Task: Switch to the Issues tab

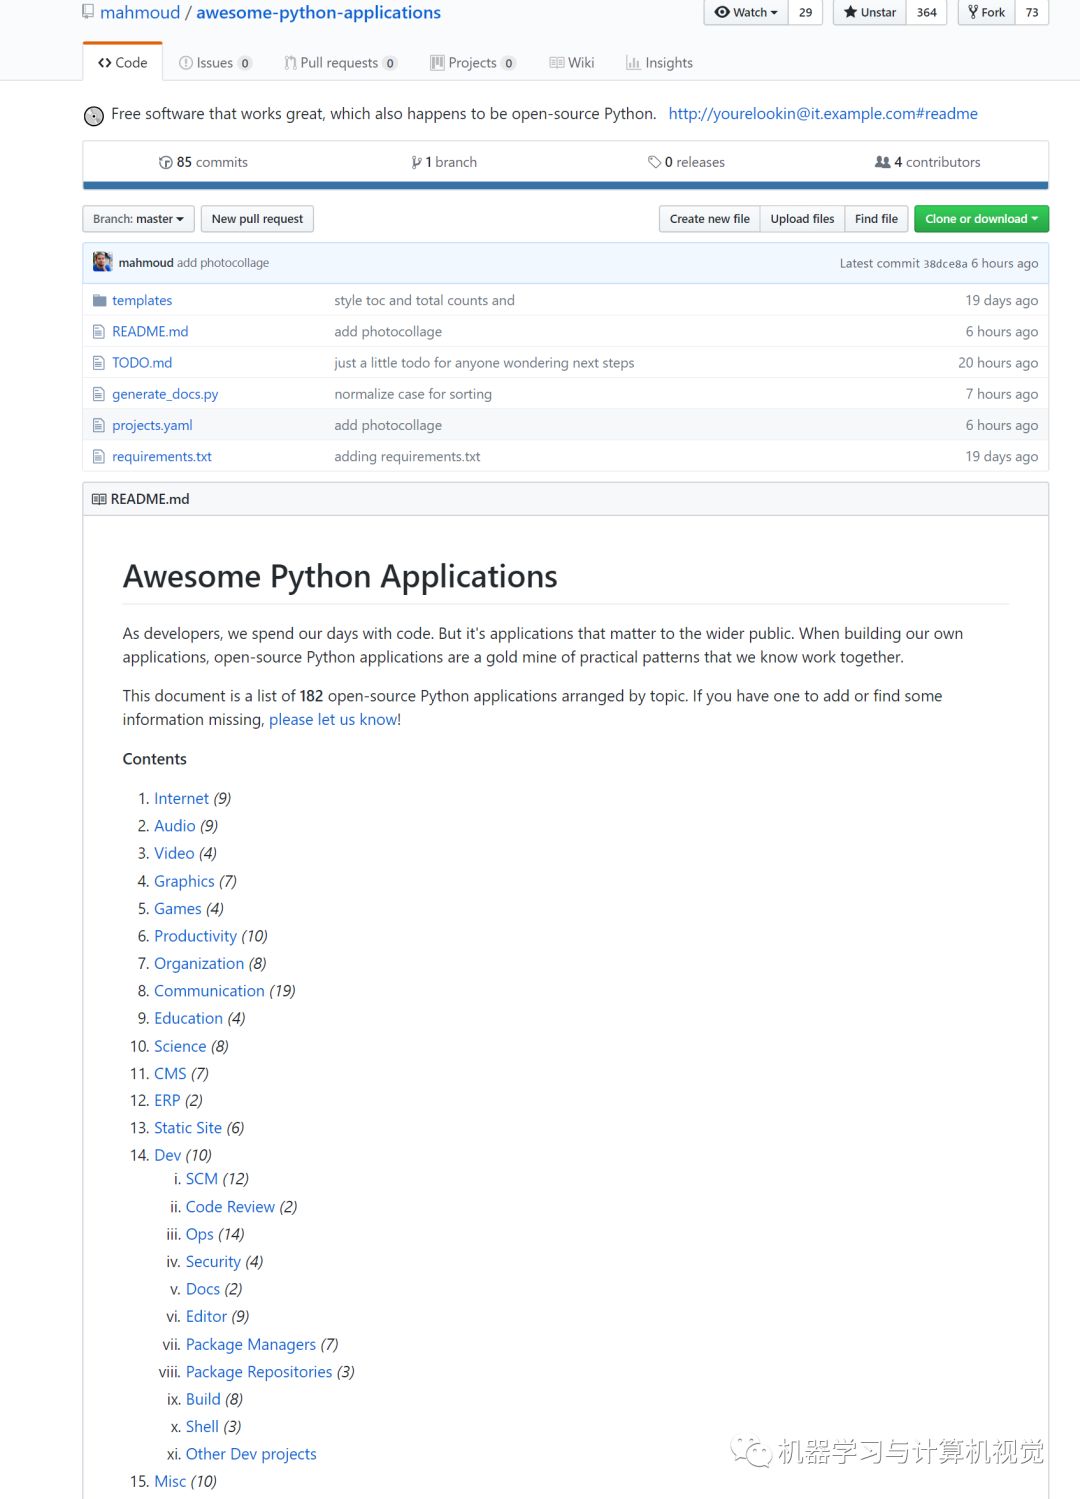Action: click(x=215, y=62)
